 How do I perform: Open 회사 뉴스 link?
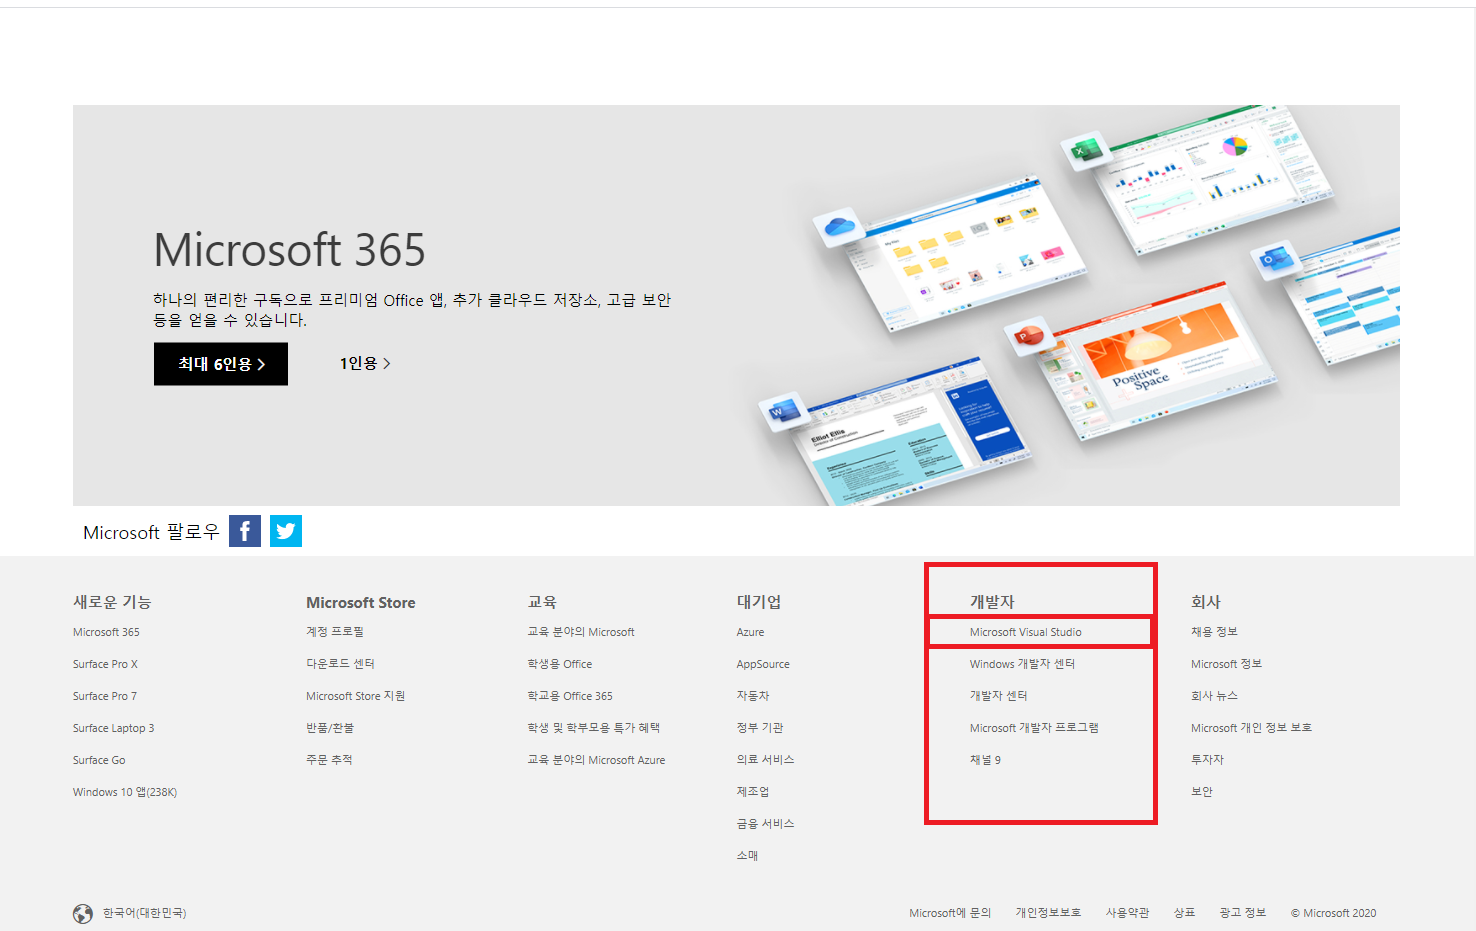pos(1214,696)
